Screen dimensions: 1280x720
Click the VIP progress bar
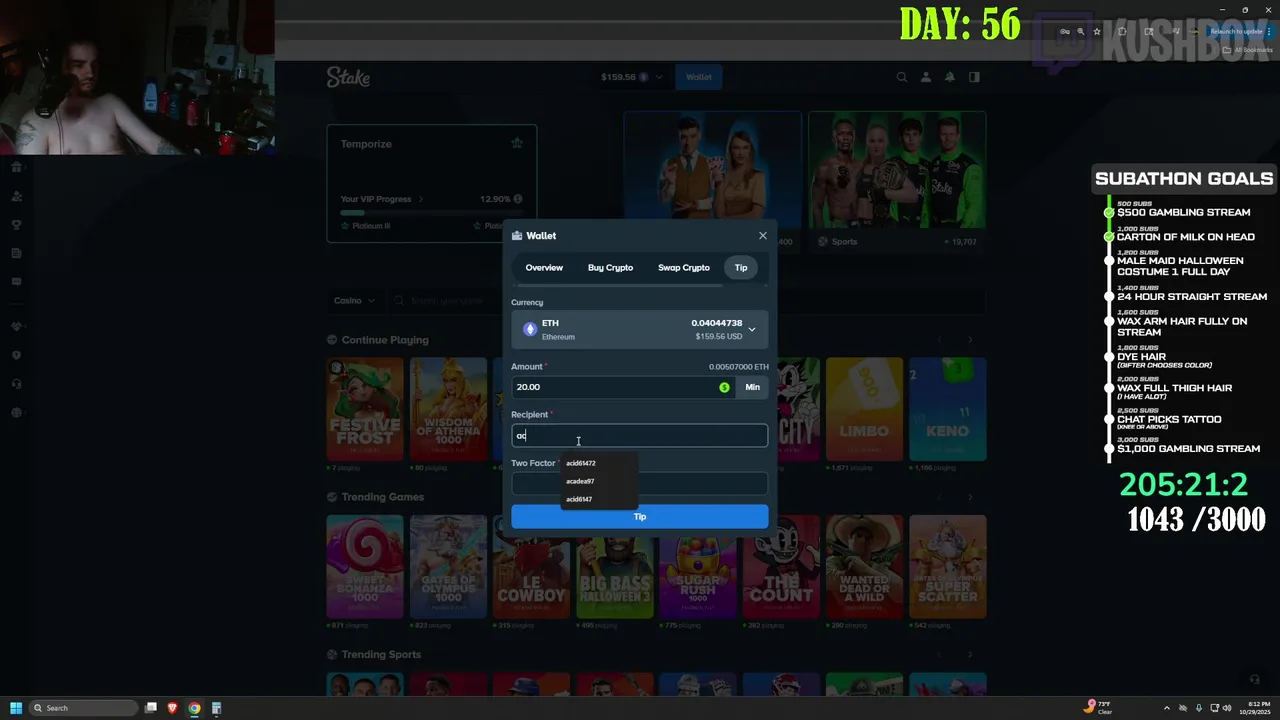[432, 212]
